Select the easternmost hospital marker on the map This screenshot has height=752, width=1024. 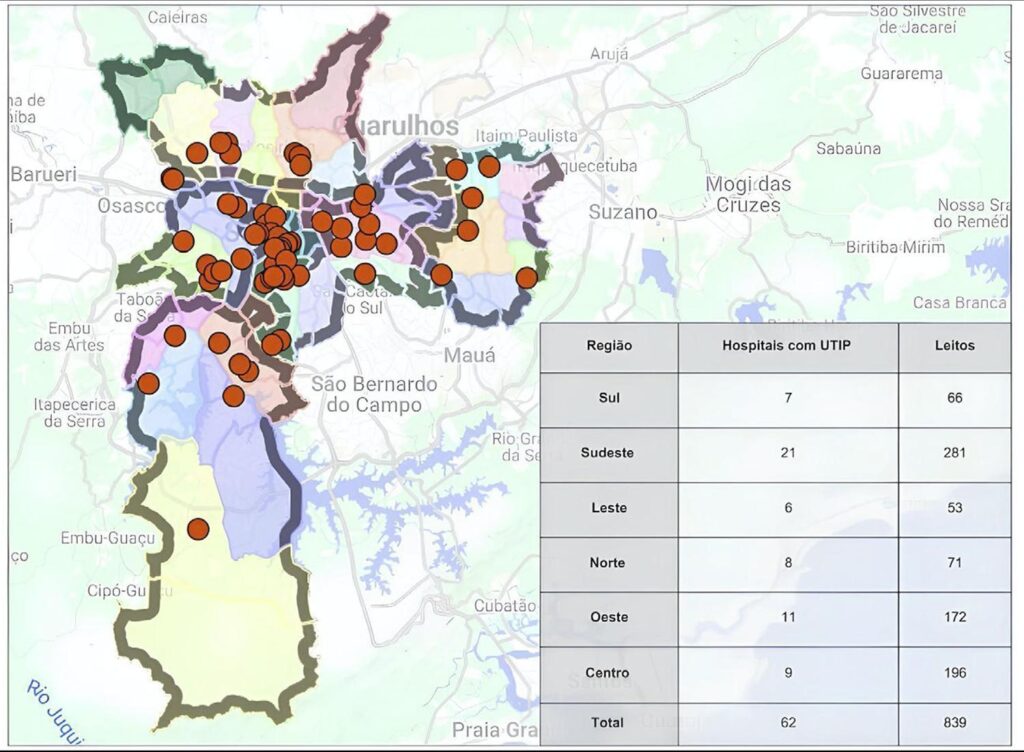point(526,277)
